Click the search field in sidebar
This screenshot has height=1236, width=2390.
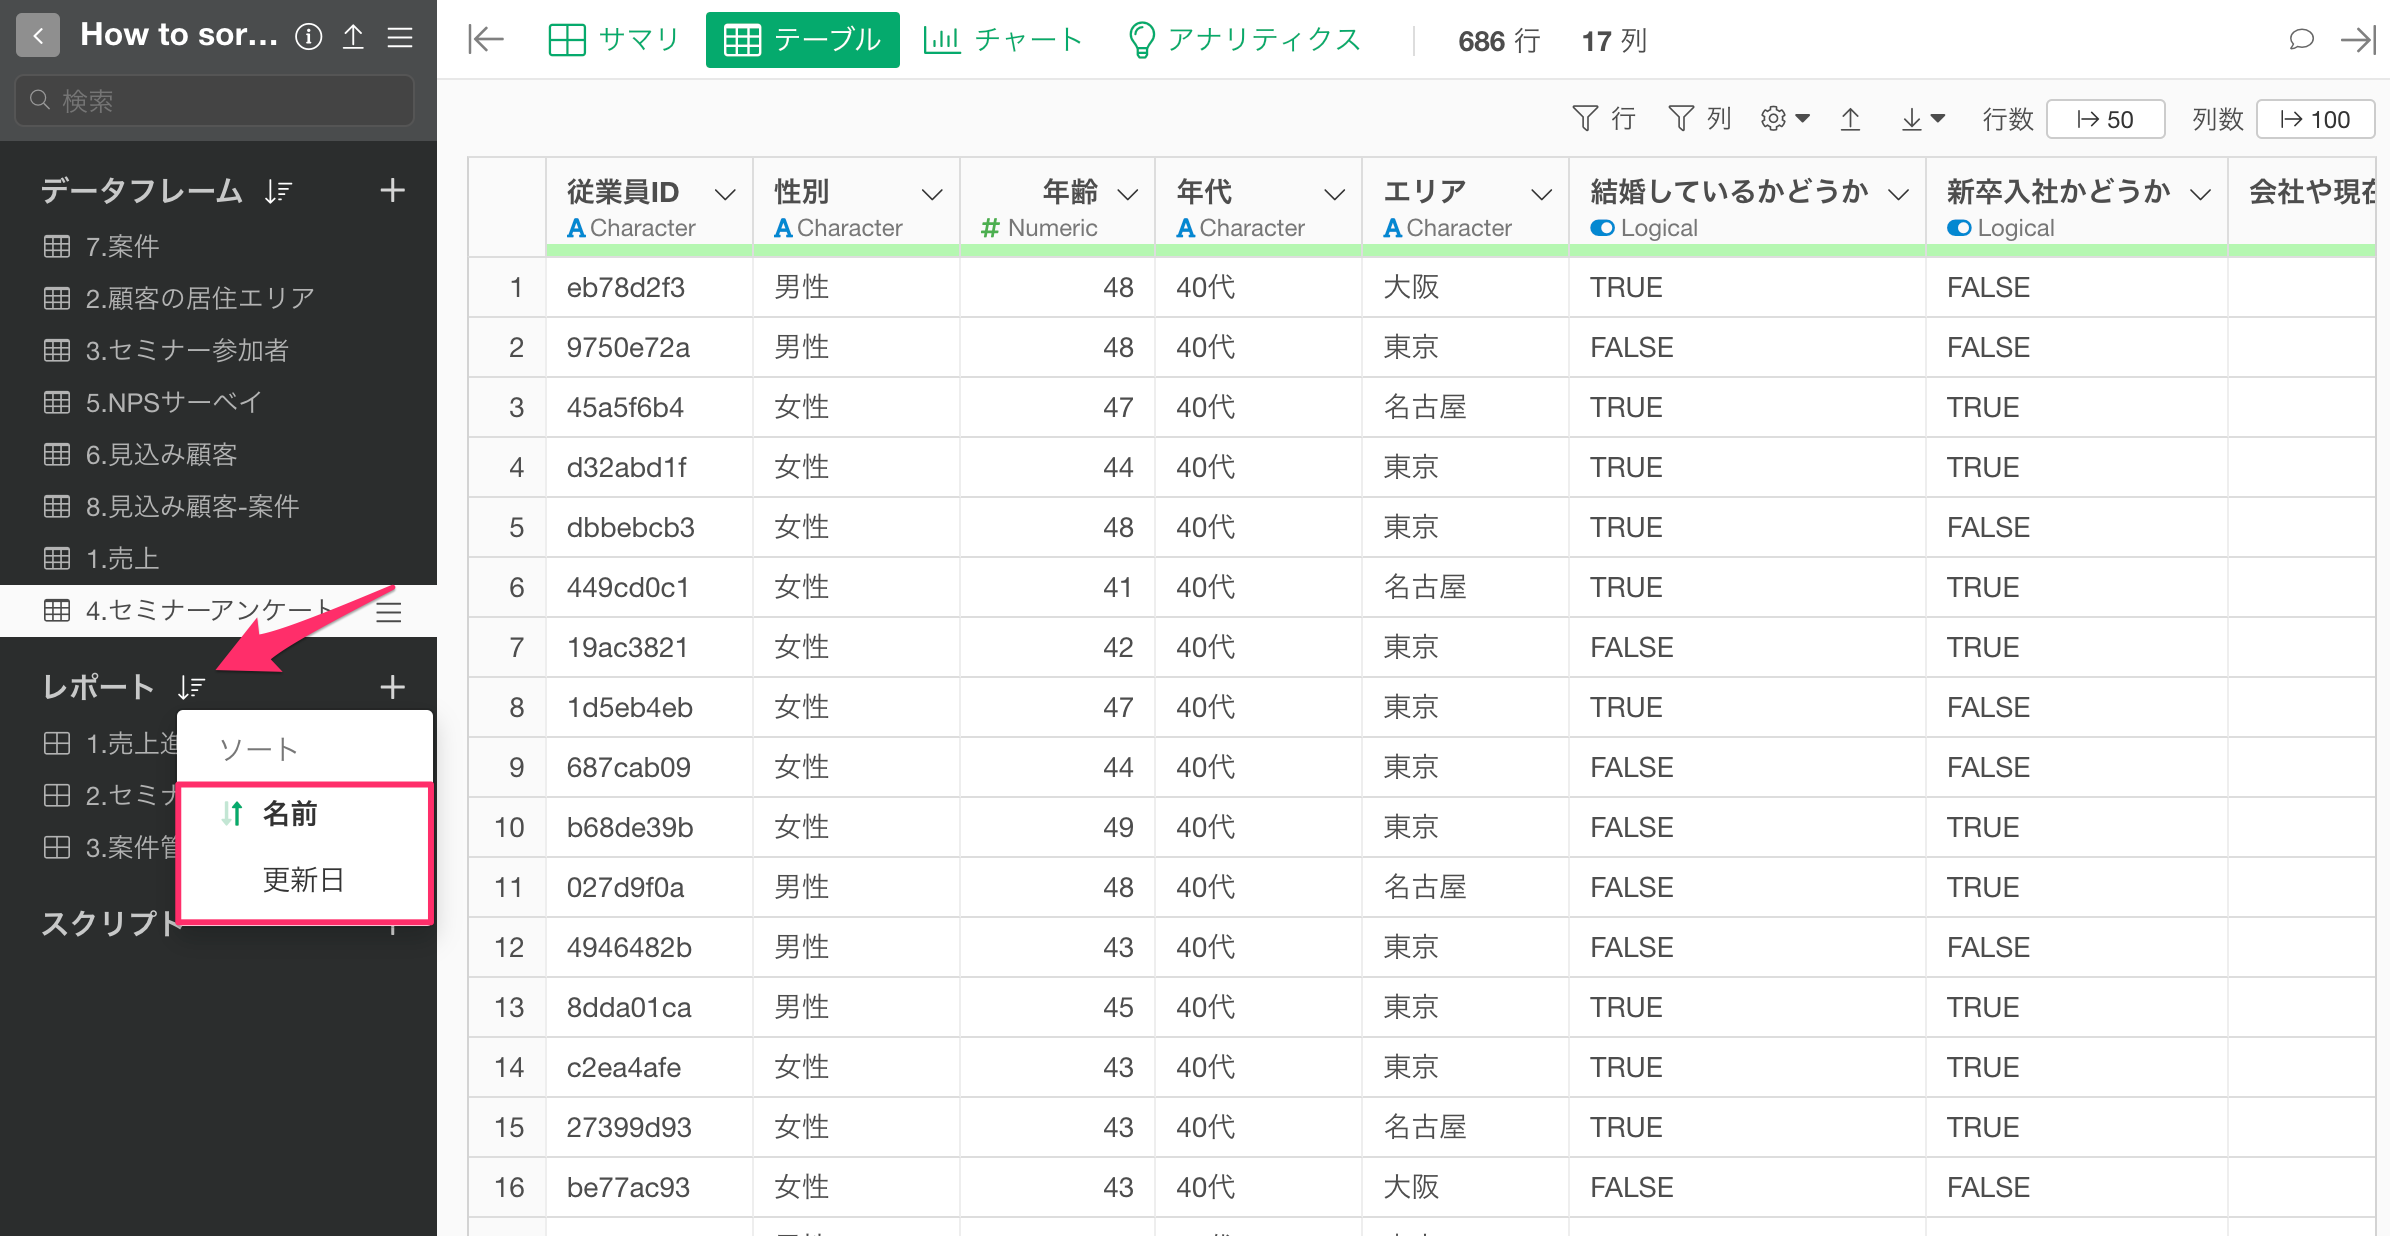[215, 100]
